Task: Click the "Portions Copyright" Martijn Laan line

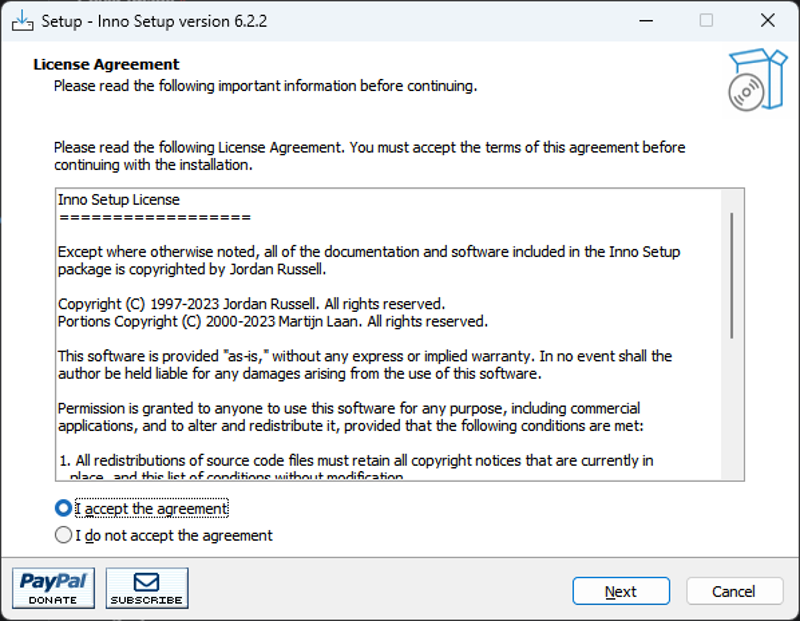Action: tap(273, 321)
